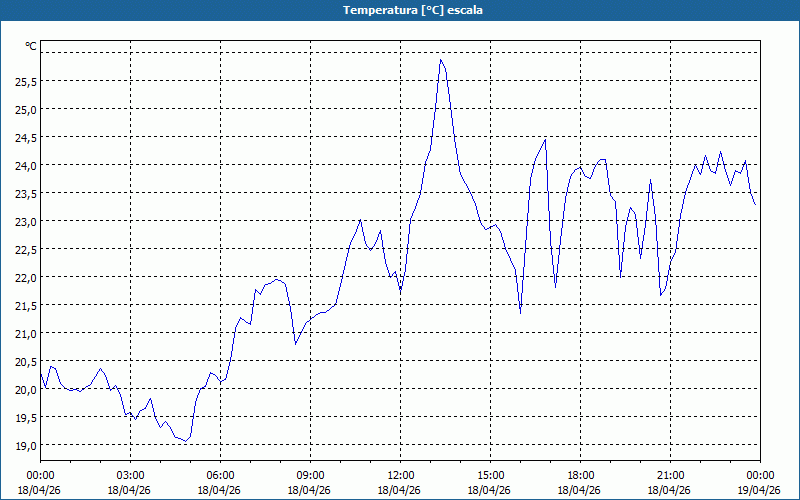Select the 25,5 value on the temperature axis
Viewport: 800px width, 500px height.
pos(26,81)
